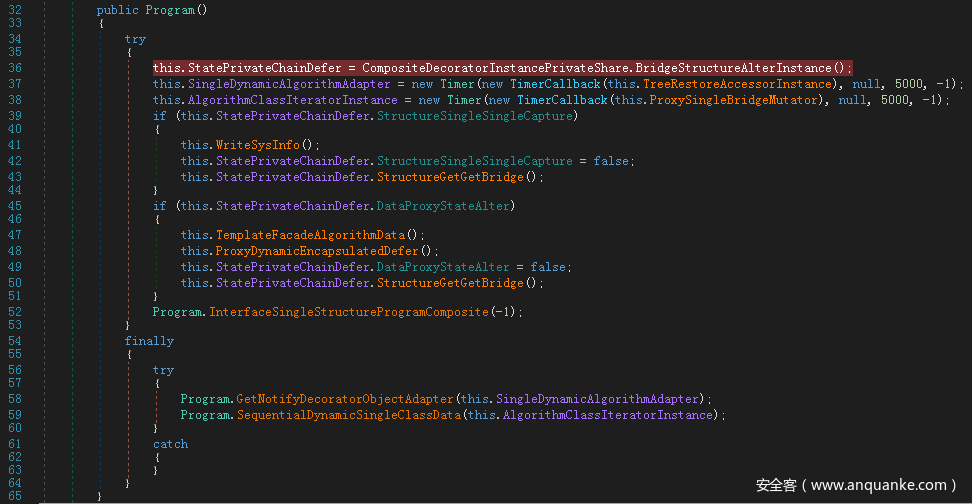972x504 pixels.
Task: Select "StatePrivateChainDefer" on line 39
Action: [x=293, y=116]
